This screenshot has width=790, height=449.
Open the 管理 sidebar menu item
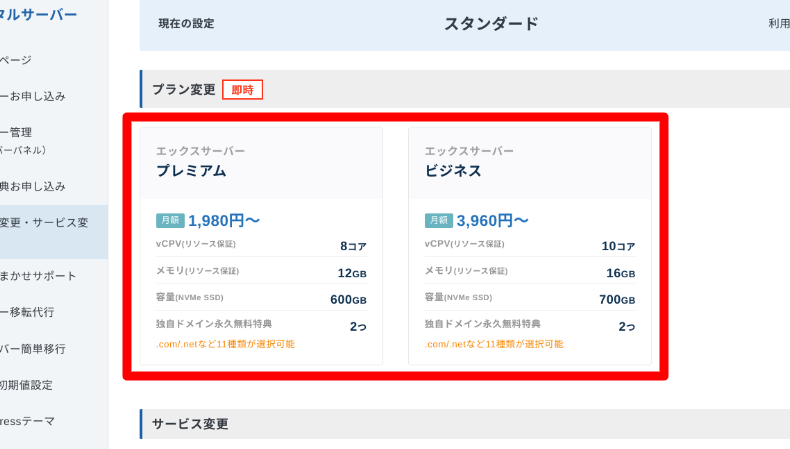16,133
